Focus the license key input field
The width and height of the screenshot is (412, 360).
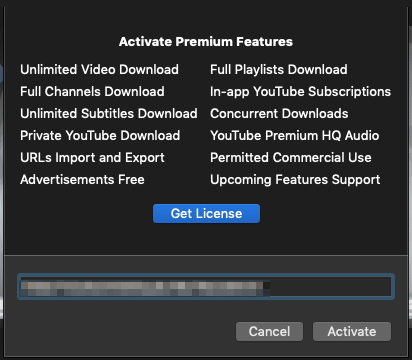point(206,287)
